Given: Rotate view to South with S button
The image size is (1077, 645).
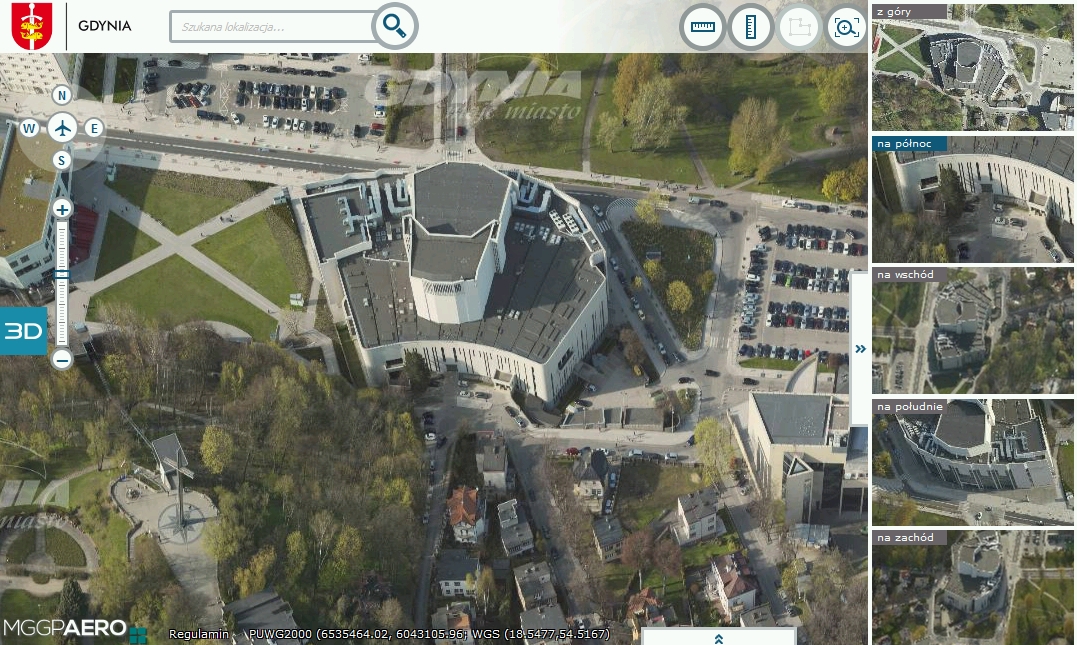Looking at the screenshot, I should 62,160.
